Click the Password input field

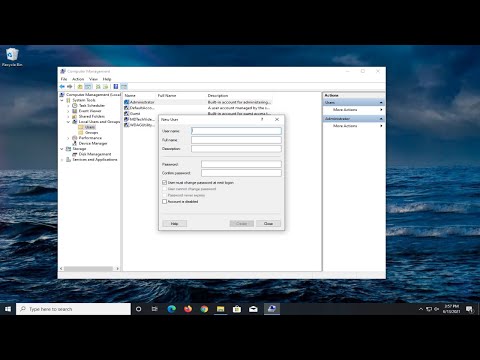(x=241, y=164)
